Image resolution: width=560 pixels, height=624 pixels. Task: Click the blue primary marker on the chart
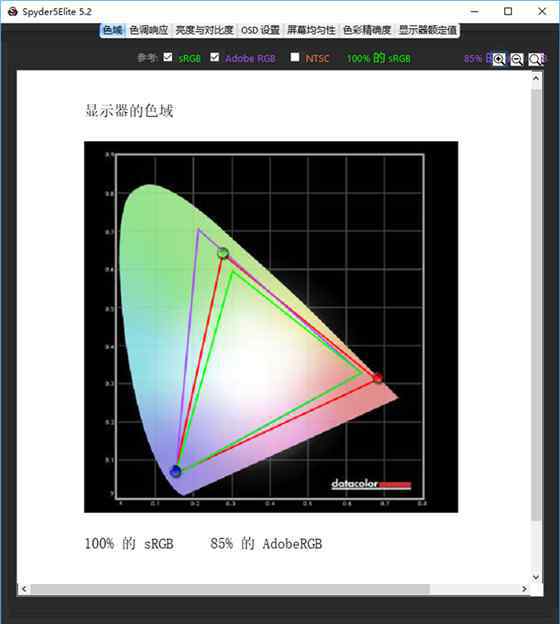coord(176,471)
